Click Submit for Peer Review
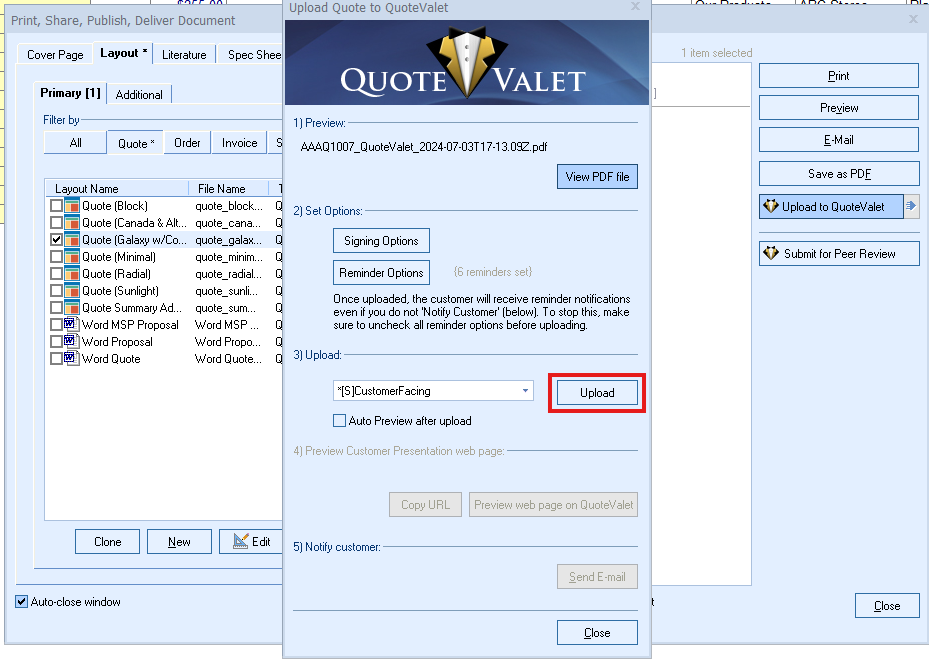The height and width of the screenshot is (662, 929). [839, 254]
